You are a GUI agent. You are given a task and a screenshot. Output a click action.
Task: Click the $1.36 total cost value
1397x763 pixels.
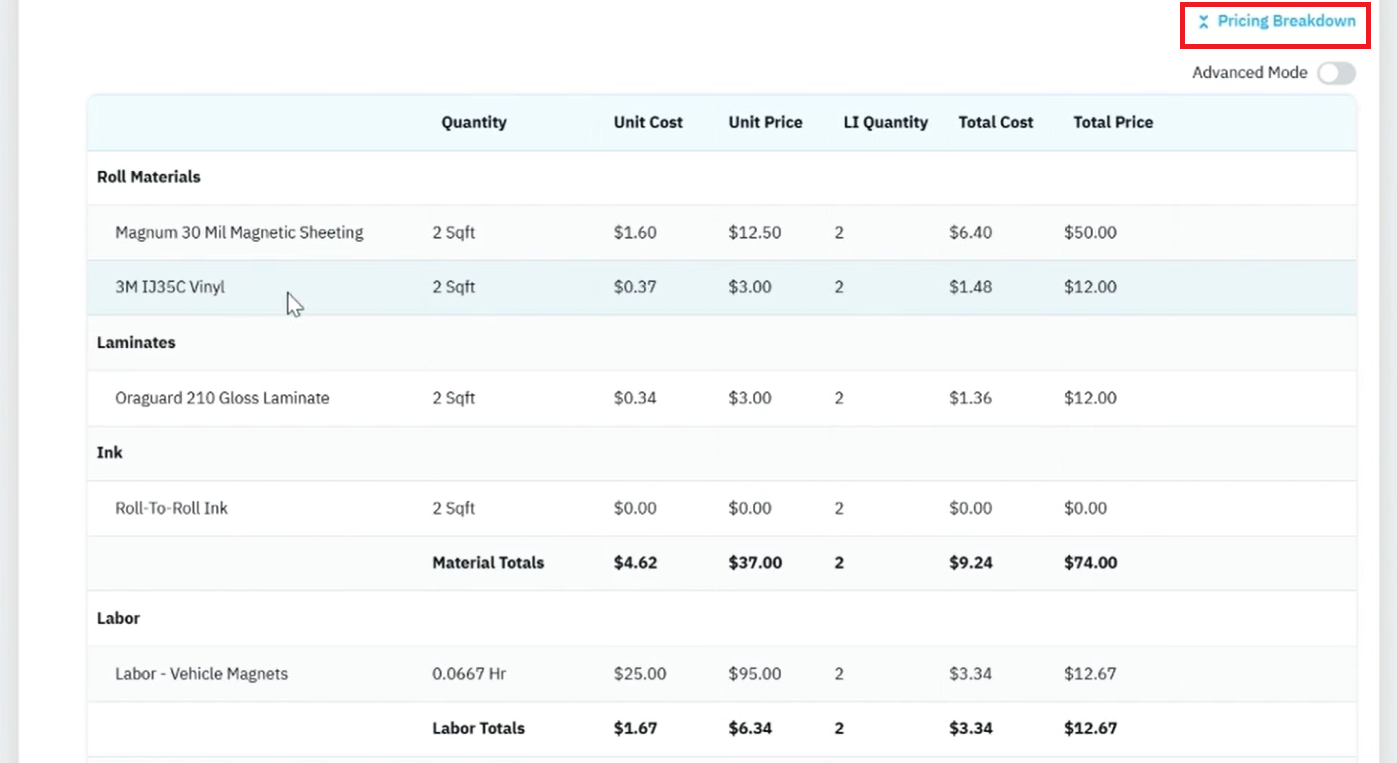coord(971,398)
